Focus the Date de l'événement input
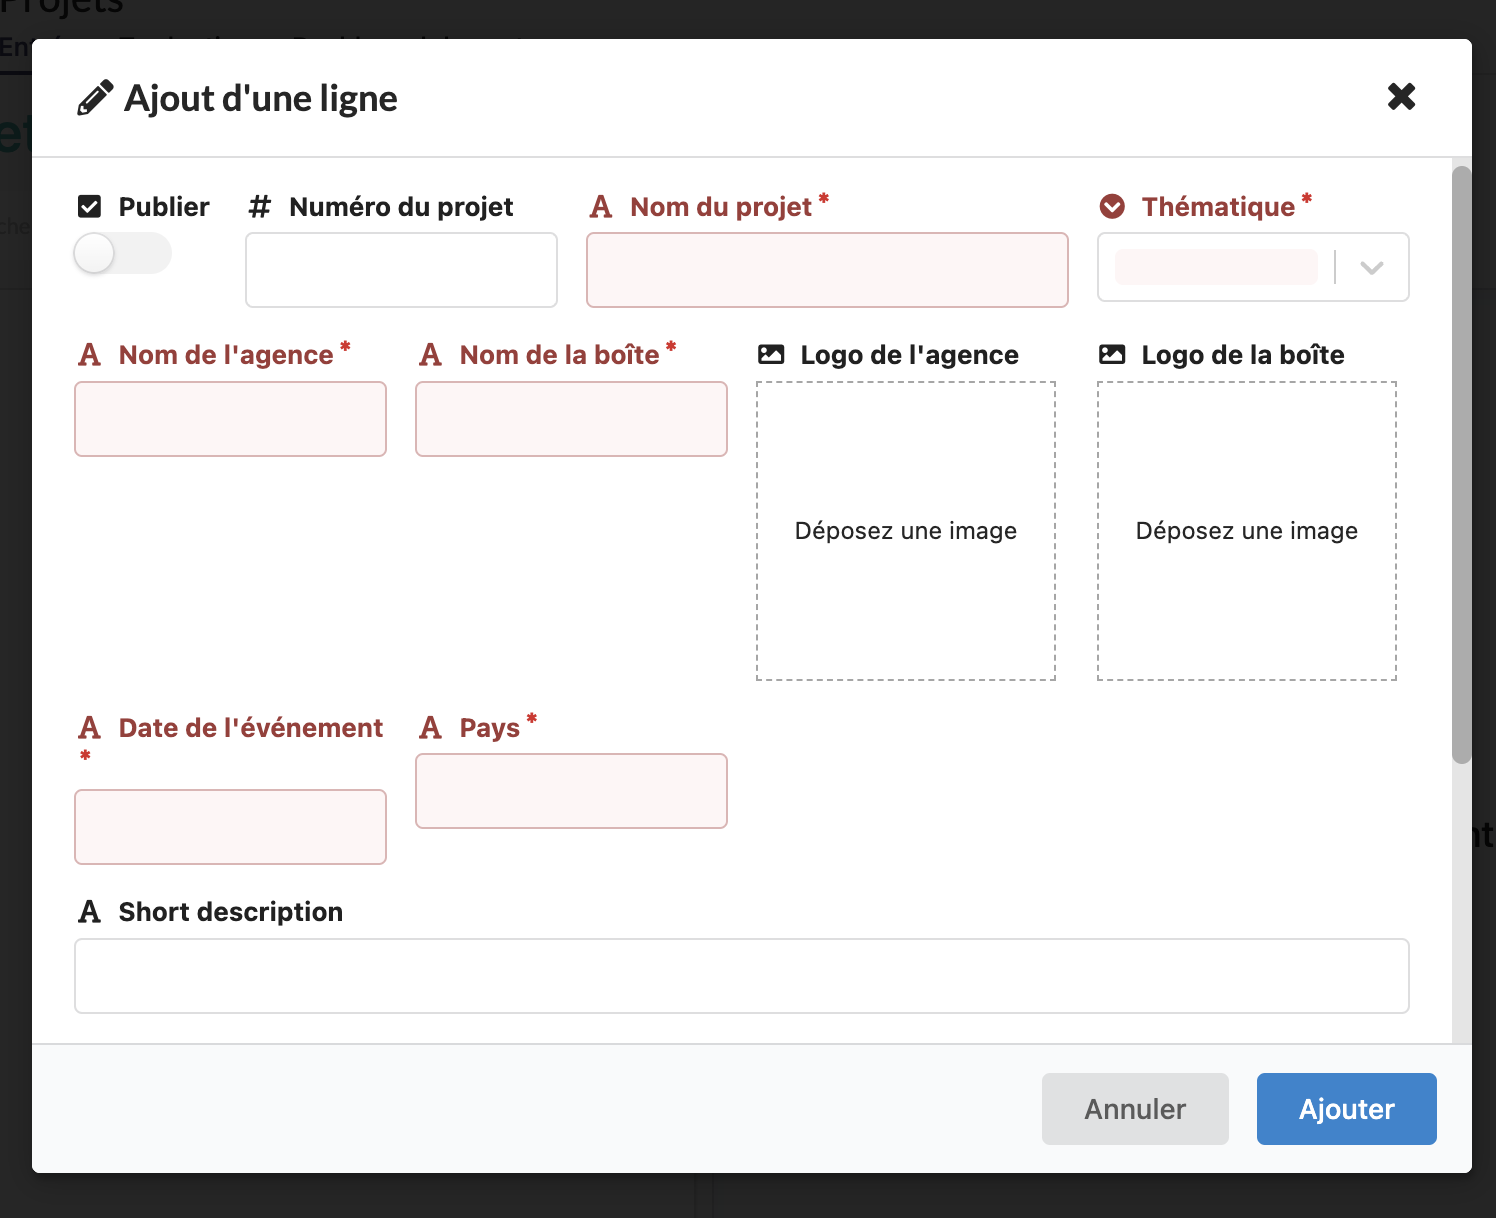1496x1218 pixels. (230, 827)
